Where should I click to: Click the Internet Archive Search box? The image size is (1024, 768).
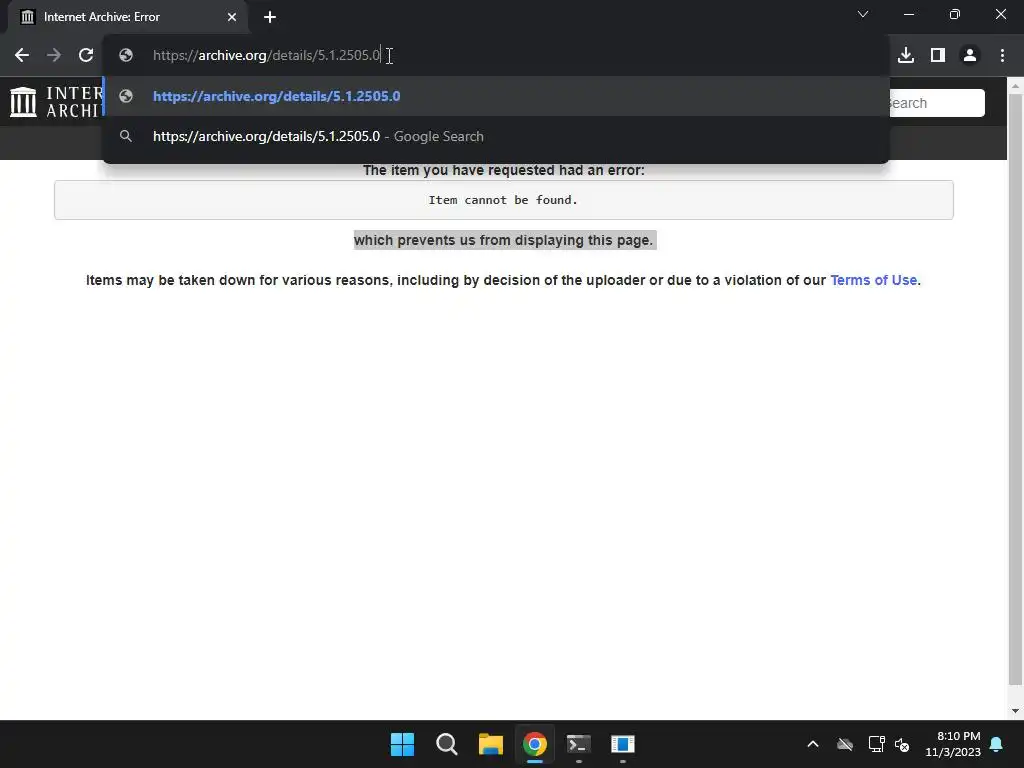click(936, 103)
